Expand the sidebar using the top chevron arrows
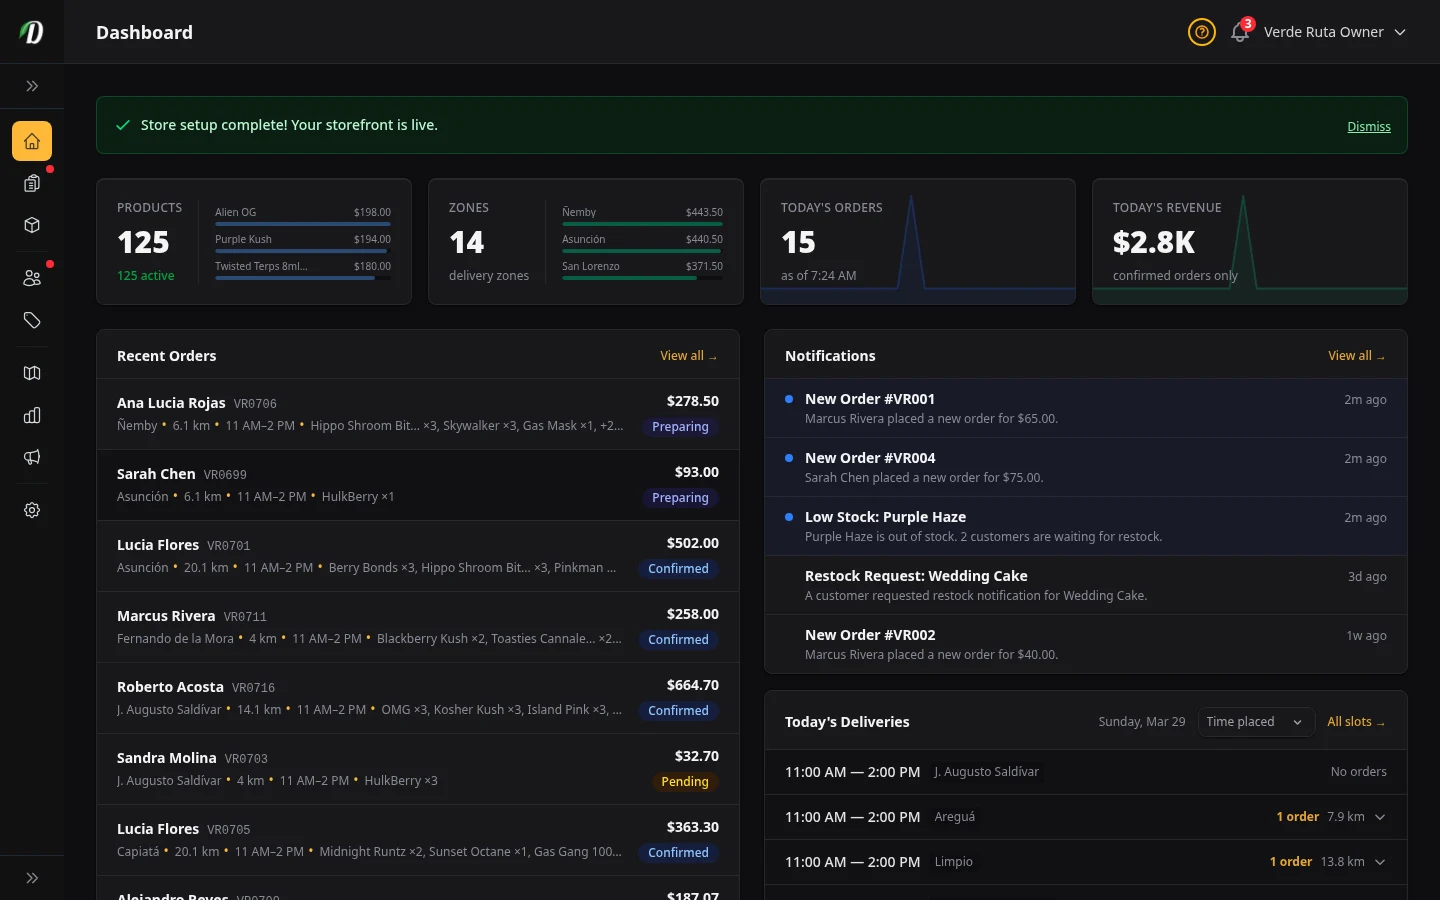The image size is (1440, 900). 32,86
